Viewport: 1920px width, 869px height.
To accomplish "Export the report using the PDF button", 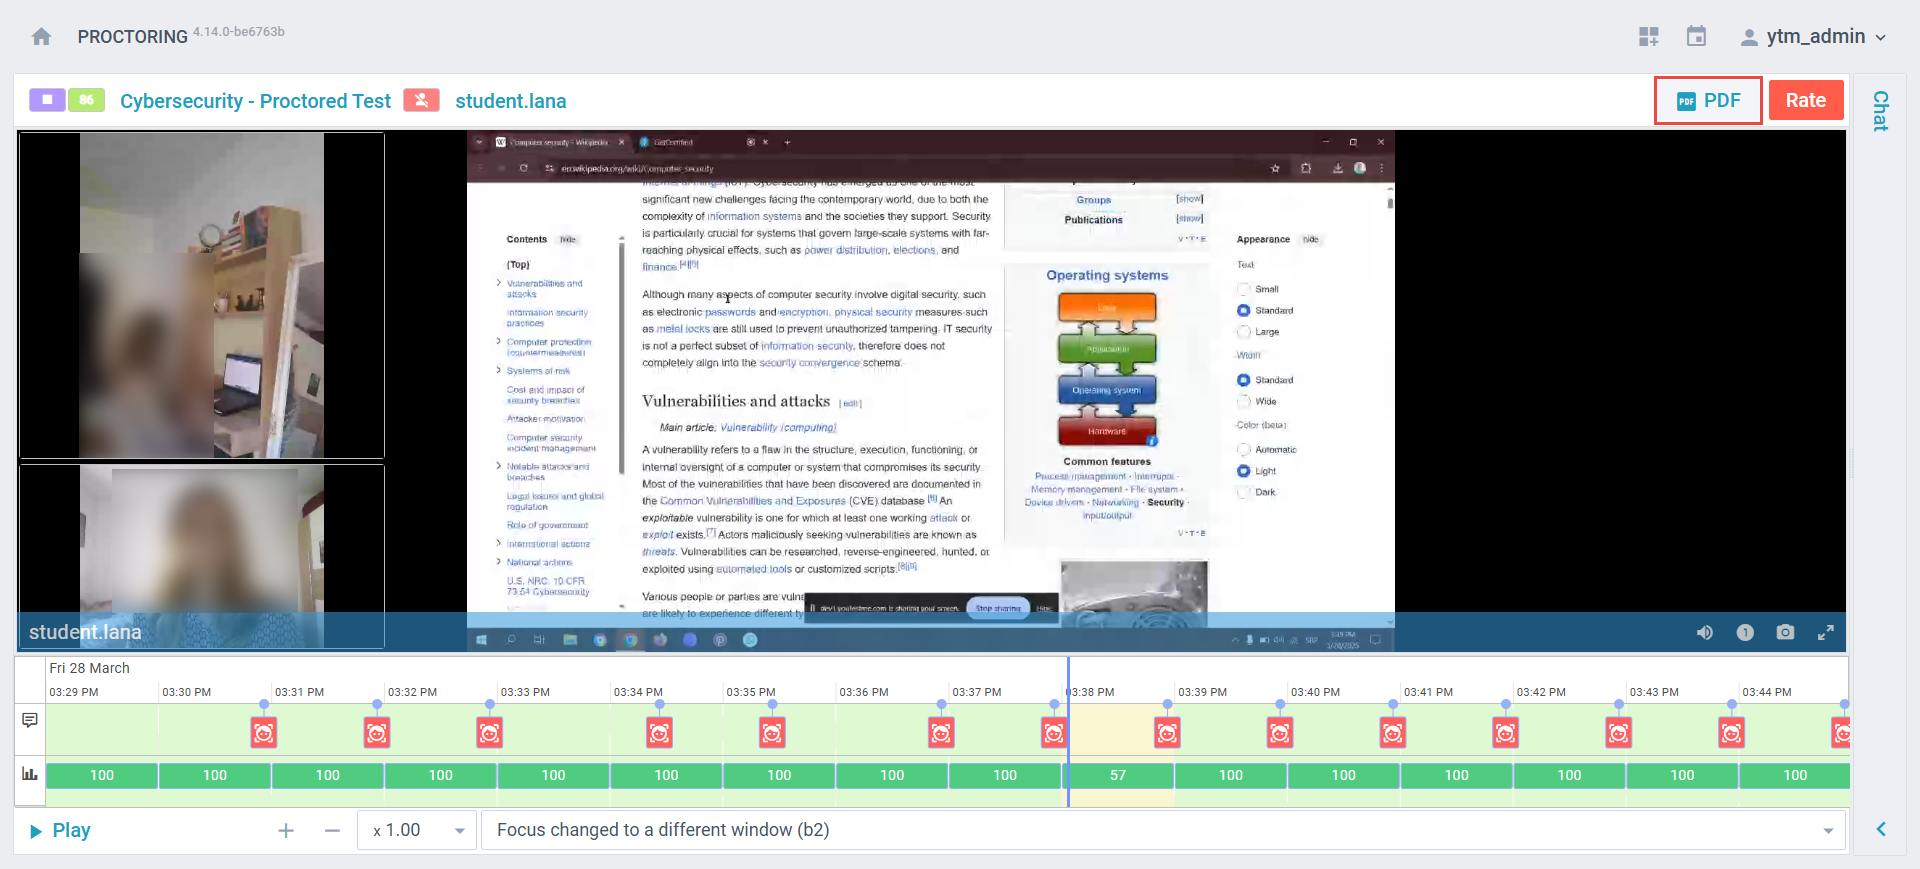I will [x=1708, y=100].
